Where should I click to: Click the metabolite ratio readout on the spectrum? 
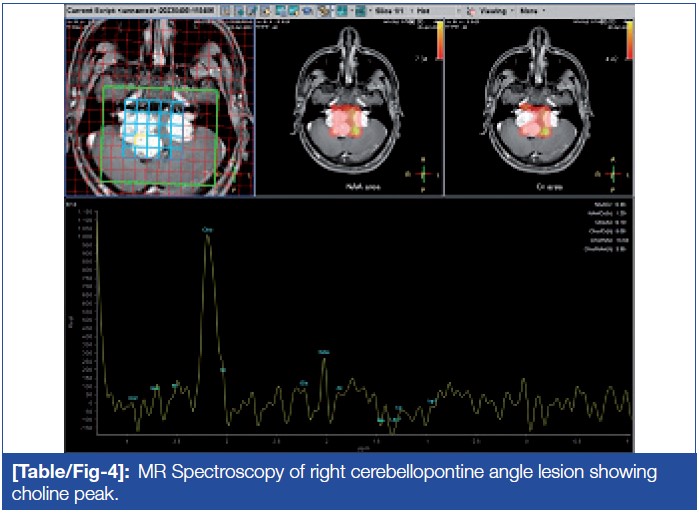(x=609, y=230)
